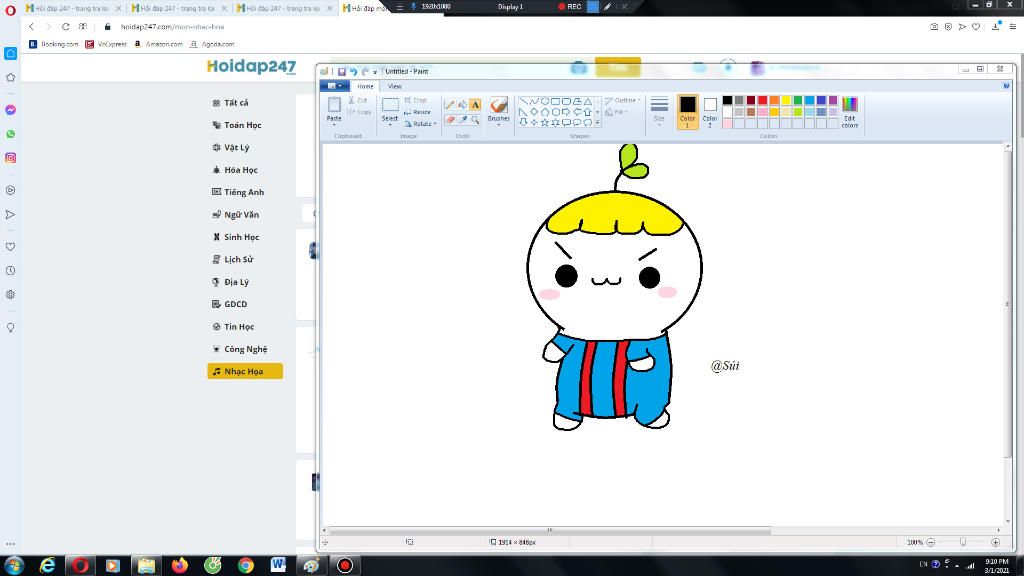Switch to the View ribbon tab
This screenshot has height=576, width=1024.
(394, 86)
